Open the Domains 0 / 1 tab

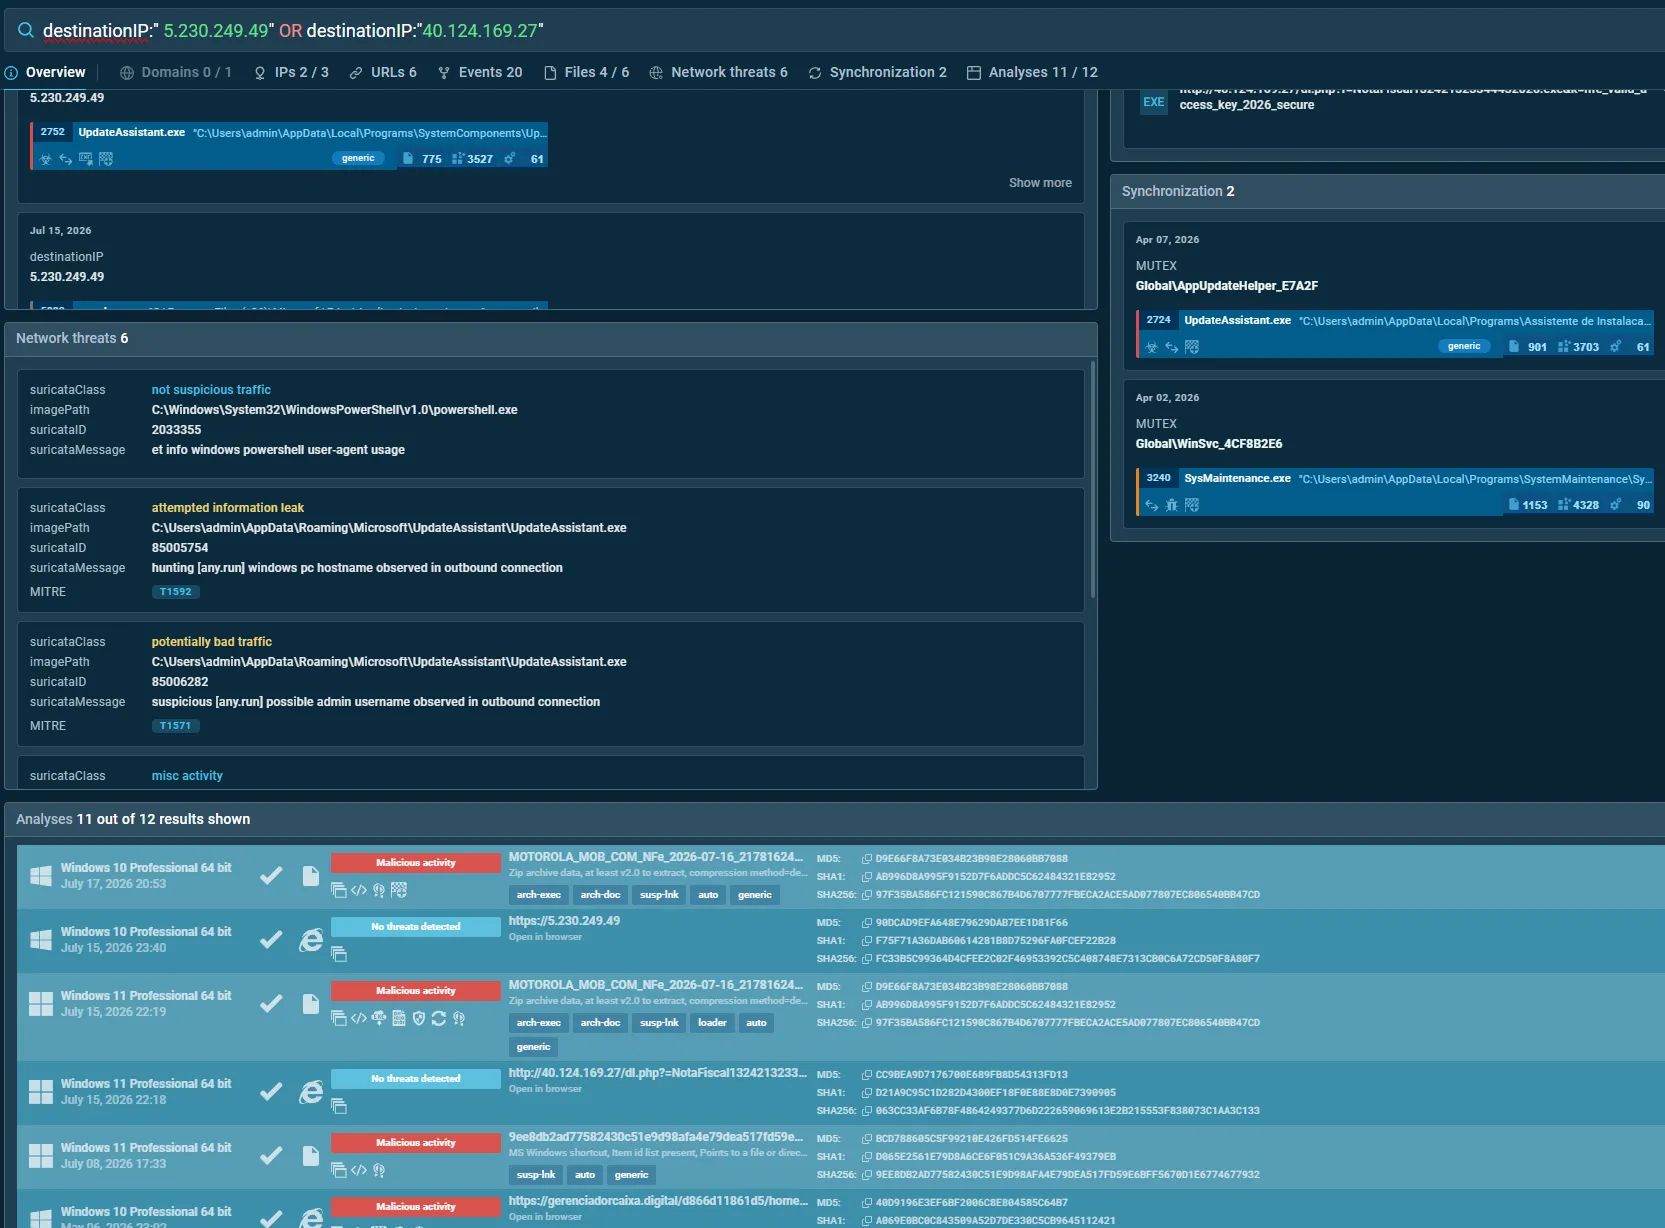(176, 72)
